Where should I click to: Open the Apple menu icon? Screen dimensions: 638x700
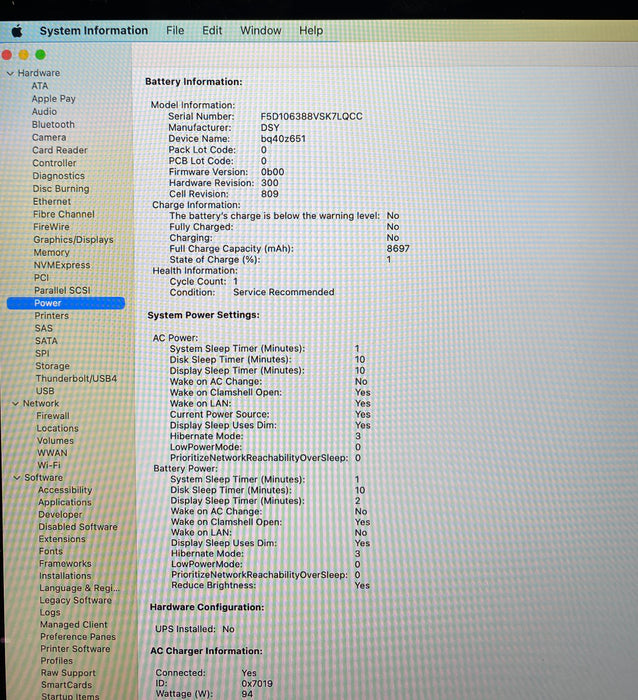(x=17, y=31)
